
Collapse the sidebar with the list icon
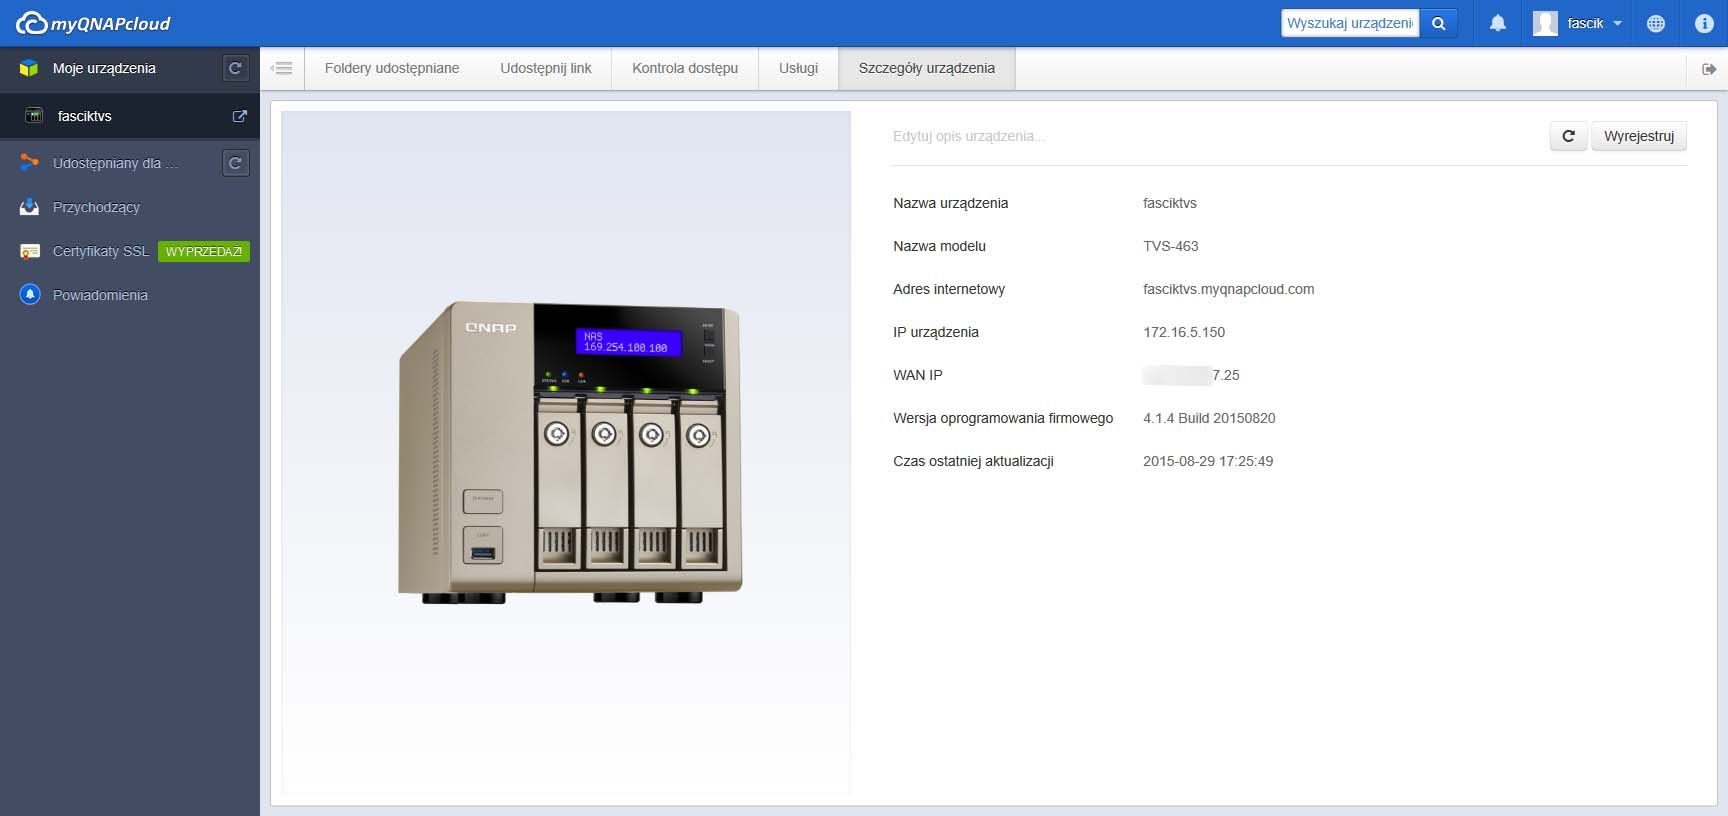pyautogui.click(x=282, y=68)
